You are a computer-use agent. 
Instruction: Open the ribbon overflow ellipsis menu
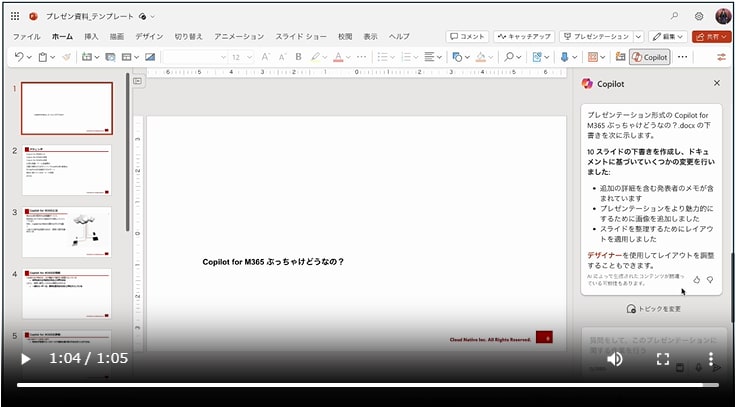(x=682, y=57)
